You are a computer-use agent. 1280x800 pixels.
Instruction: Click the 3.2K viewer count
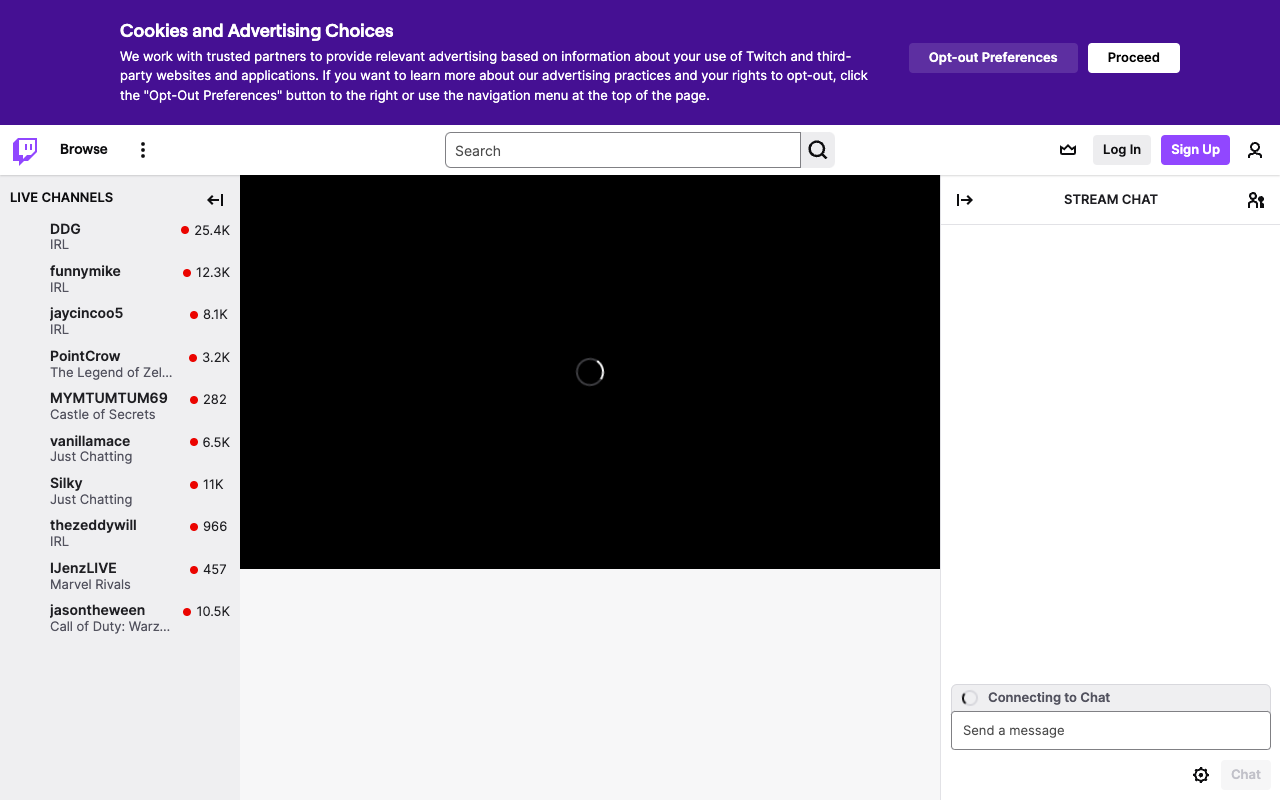click(x=216, y=357)
